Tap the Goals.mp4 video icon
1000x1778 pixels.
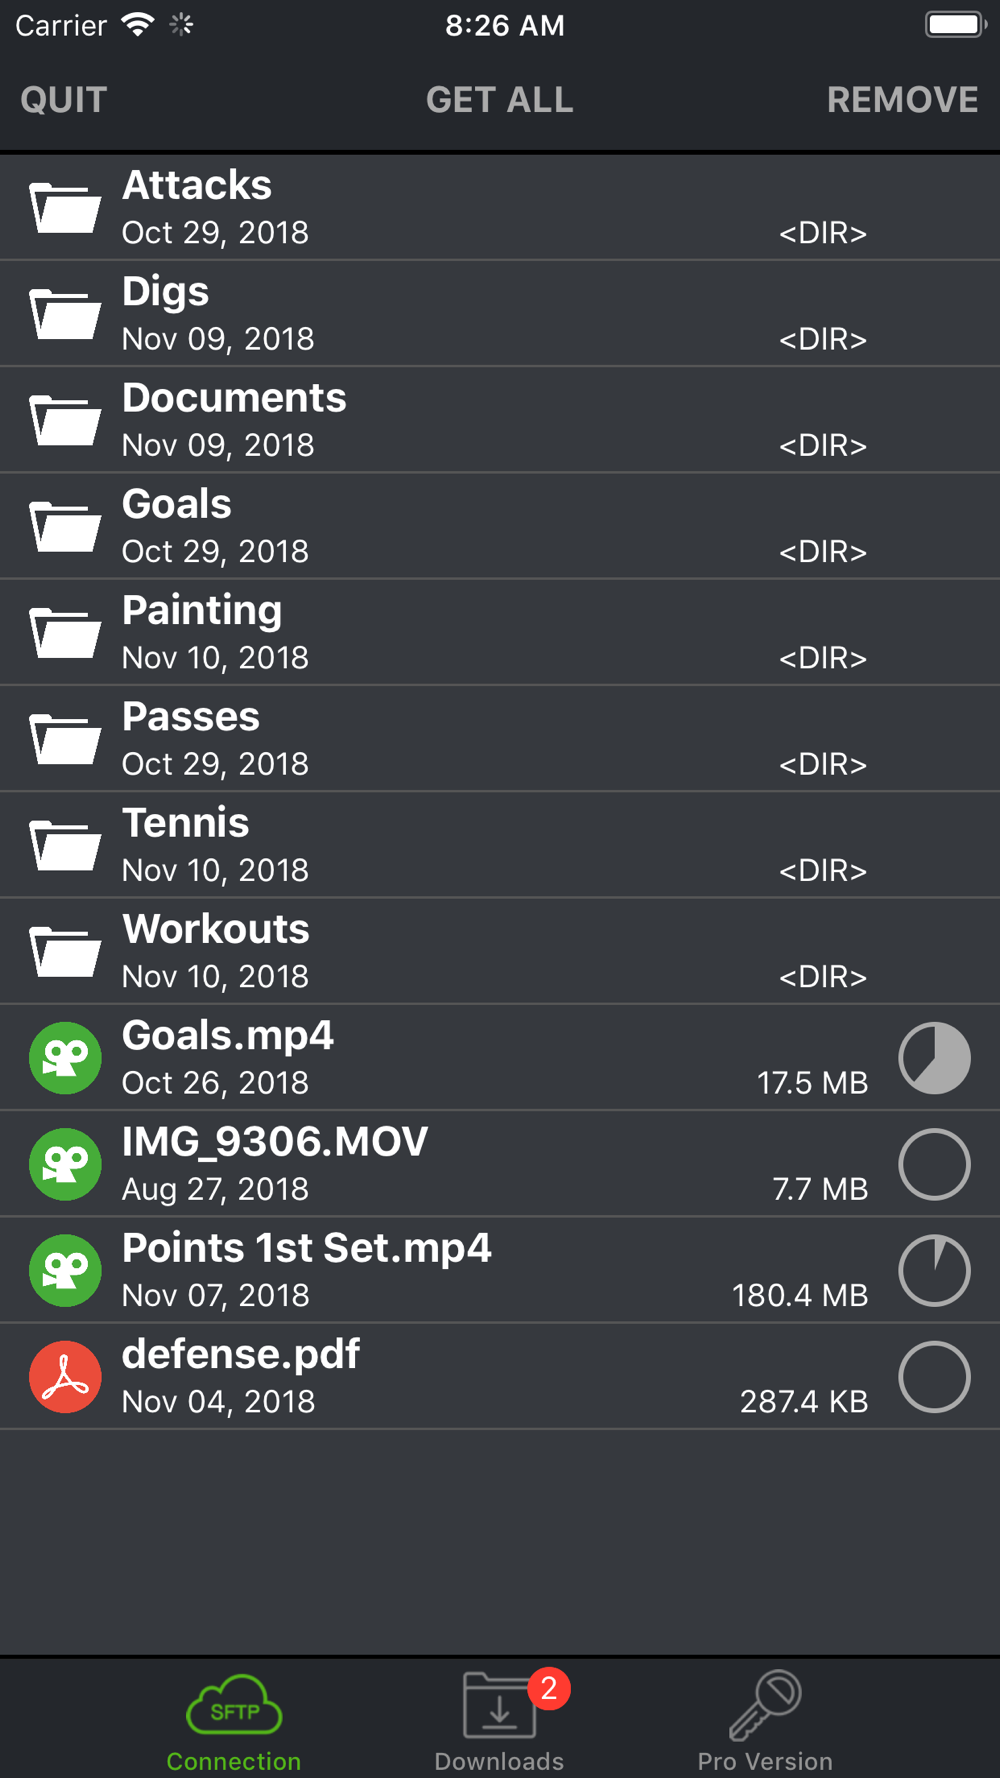65,1058
